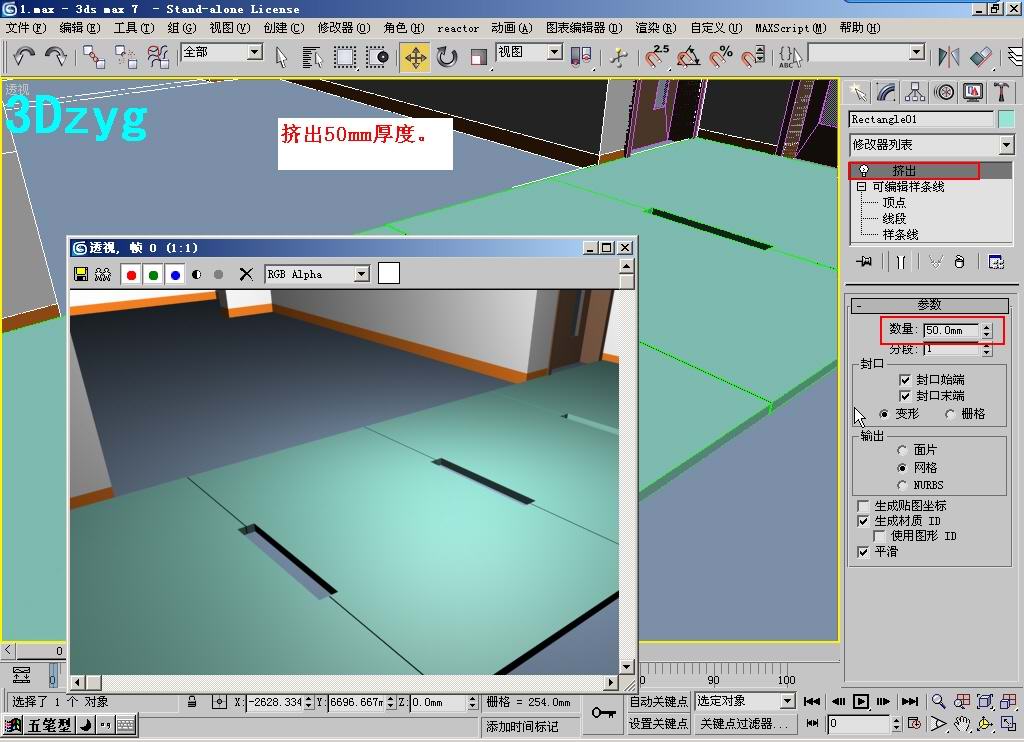Select the Unlink Selection tool
The image size is (1024, 742).
(125, 57)
